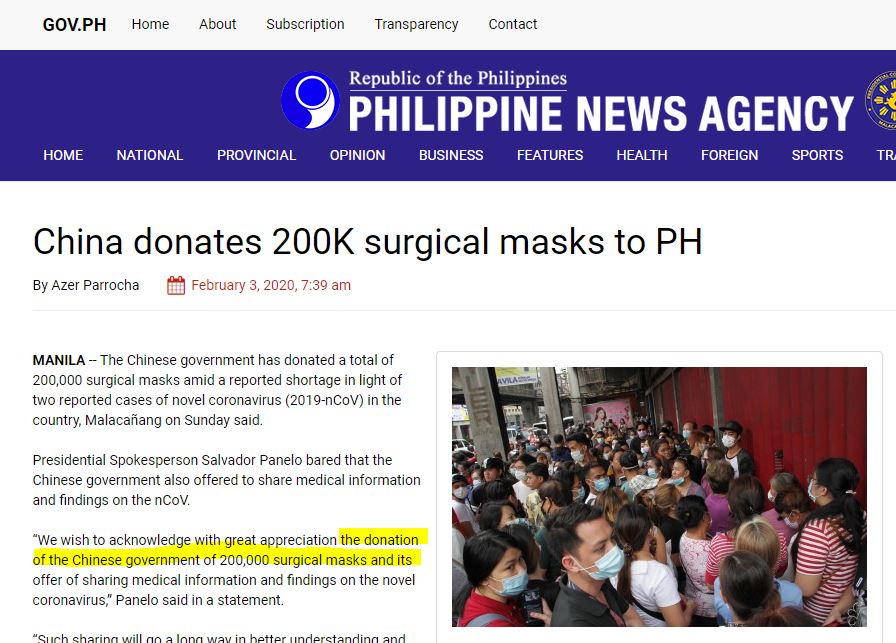896x643 pixels.
Task: Click the Philippine News Agency title banner
Action: click(x=601, y=102)
